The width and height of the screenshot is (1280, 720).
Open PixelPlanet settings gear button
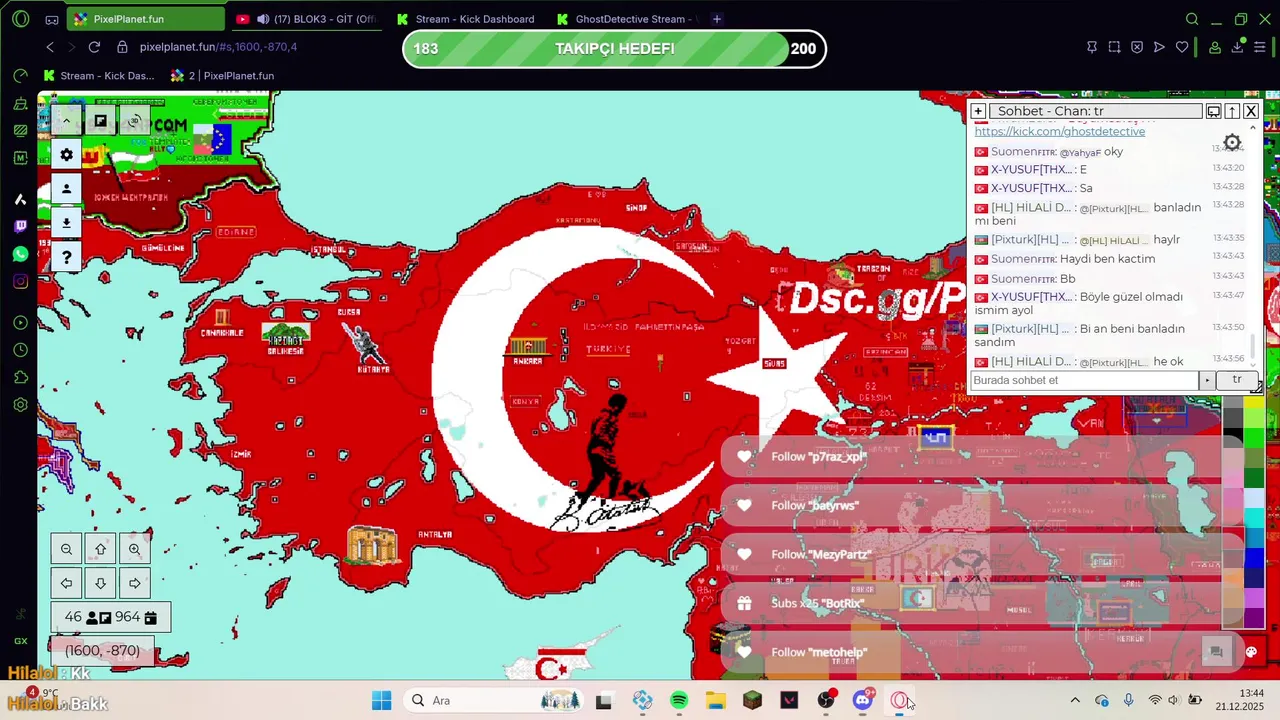click(x=66, y=154)
